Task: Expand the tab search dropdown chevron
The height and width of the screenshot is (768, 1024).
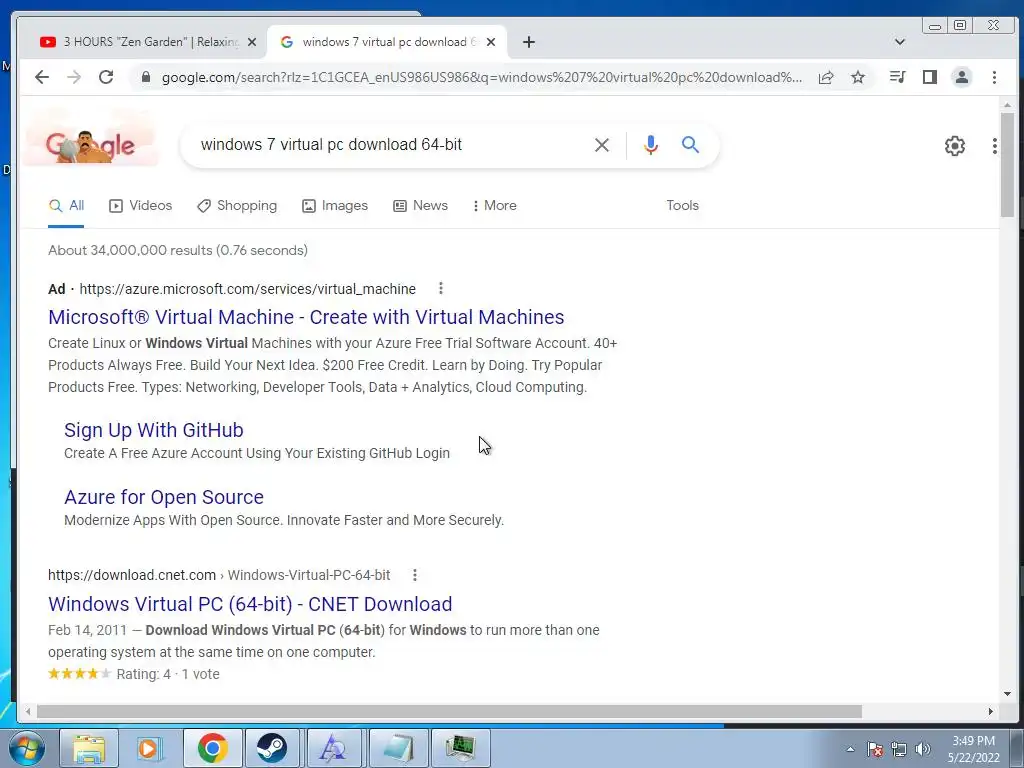Action: (x=900, y=42)
